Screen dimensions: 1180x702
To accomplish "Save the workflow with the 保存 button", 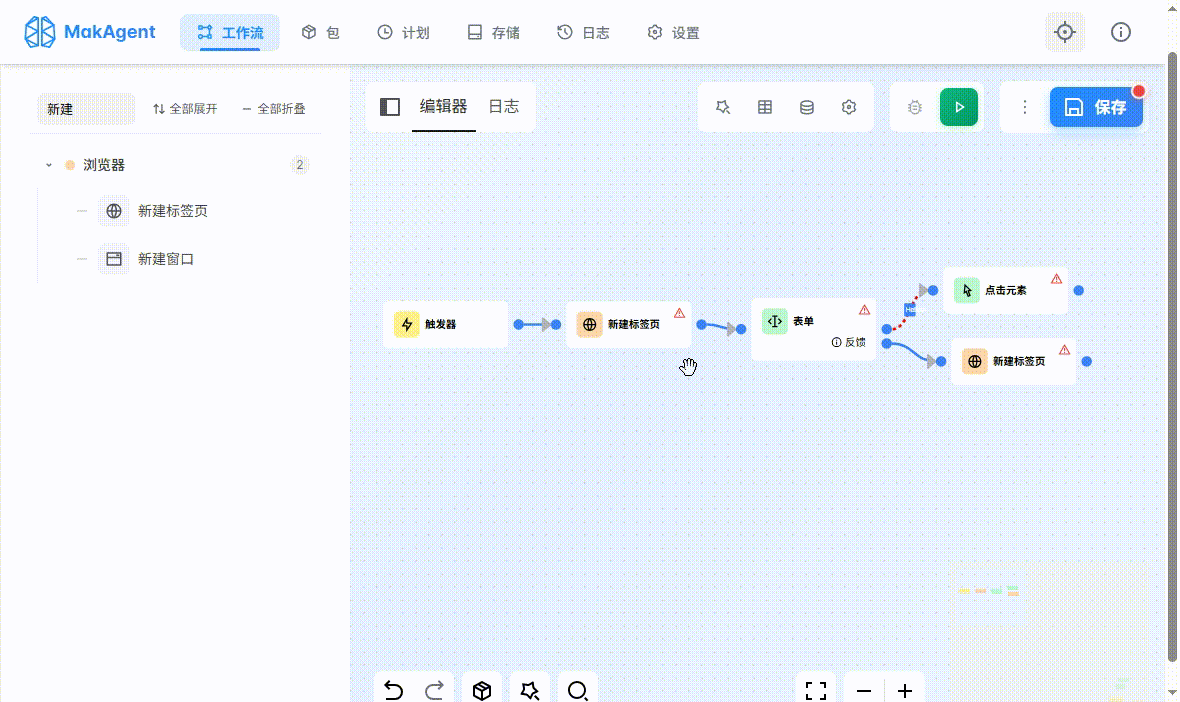I will tap(1097, 107).
